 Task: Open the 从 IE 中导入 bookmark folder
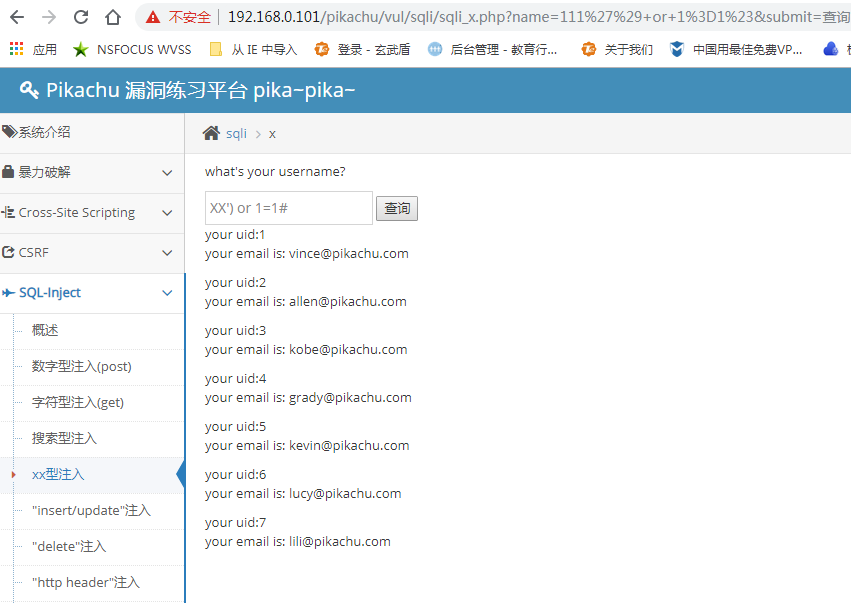253,49
